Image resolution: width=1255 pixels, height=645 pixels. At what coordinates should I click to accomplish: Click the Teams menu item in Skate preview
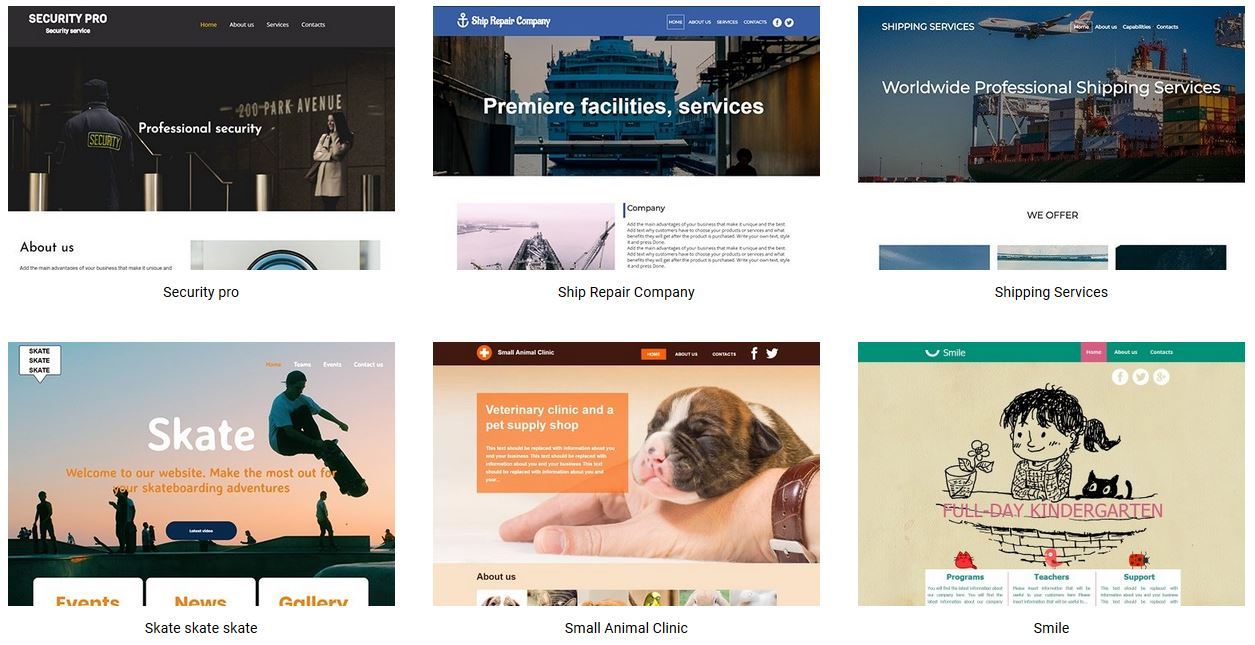tap(302, 365)
